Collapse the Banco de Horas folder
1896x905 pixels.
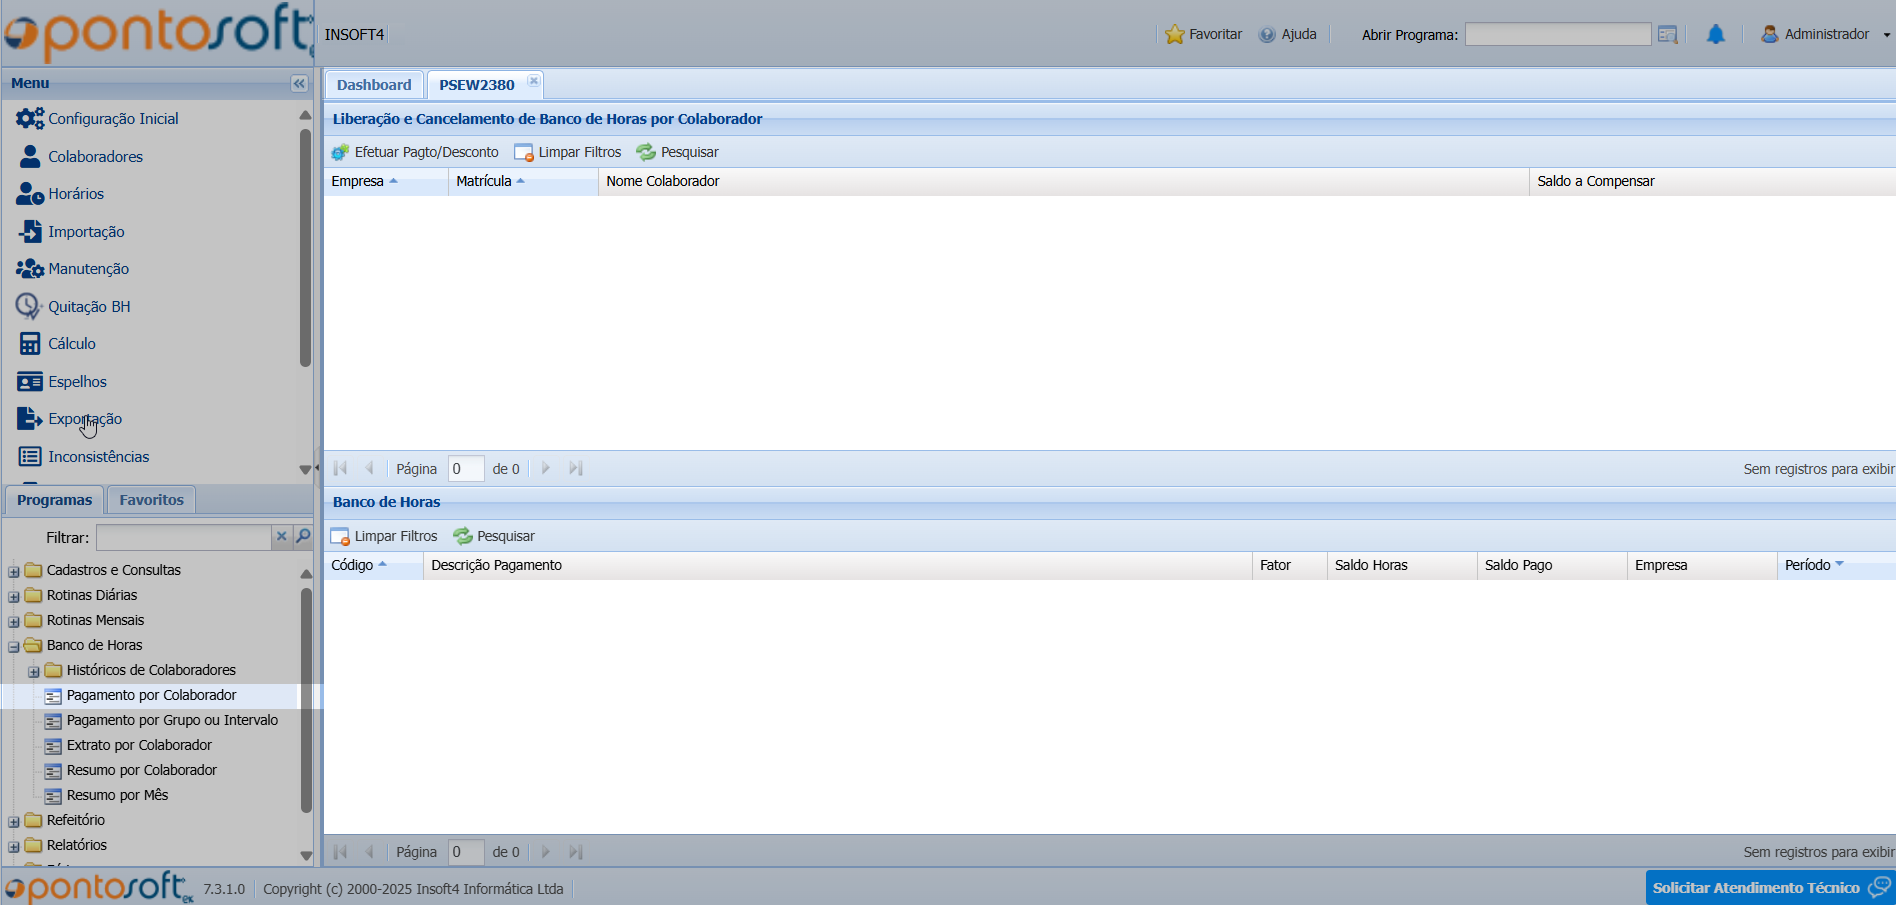[x=14, y=646]
